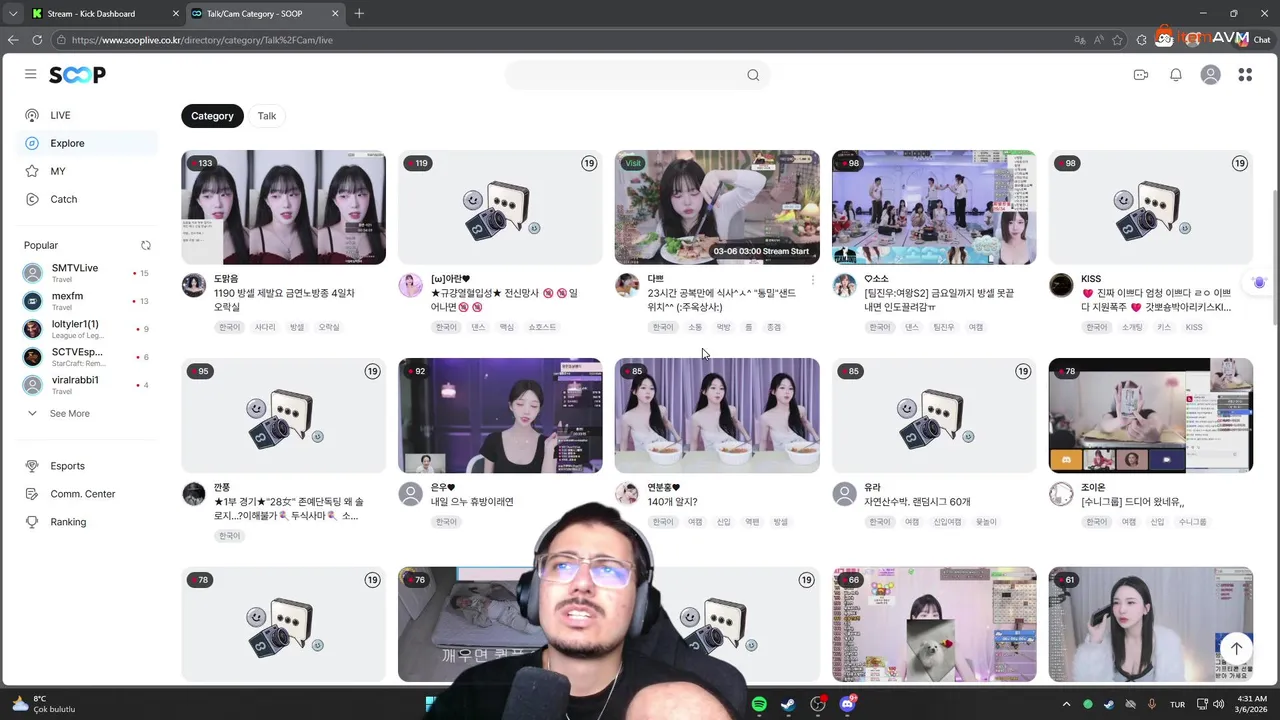Viewport: 1280px width, 720px height.
Task: Go back in the browser
Action: click(13, 40)
